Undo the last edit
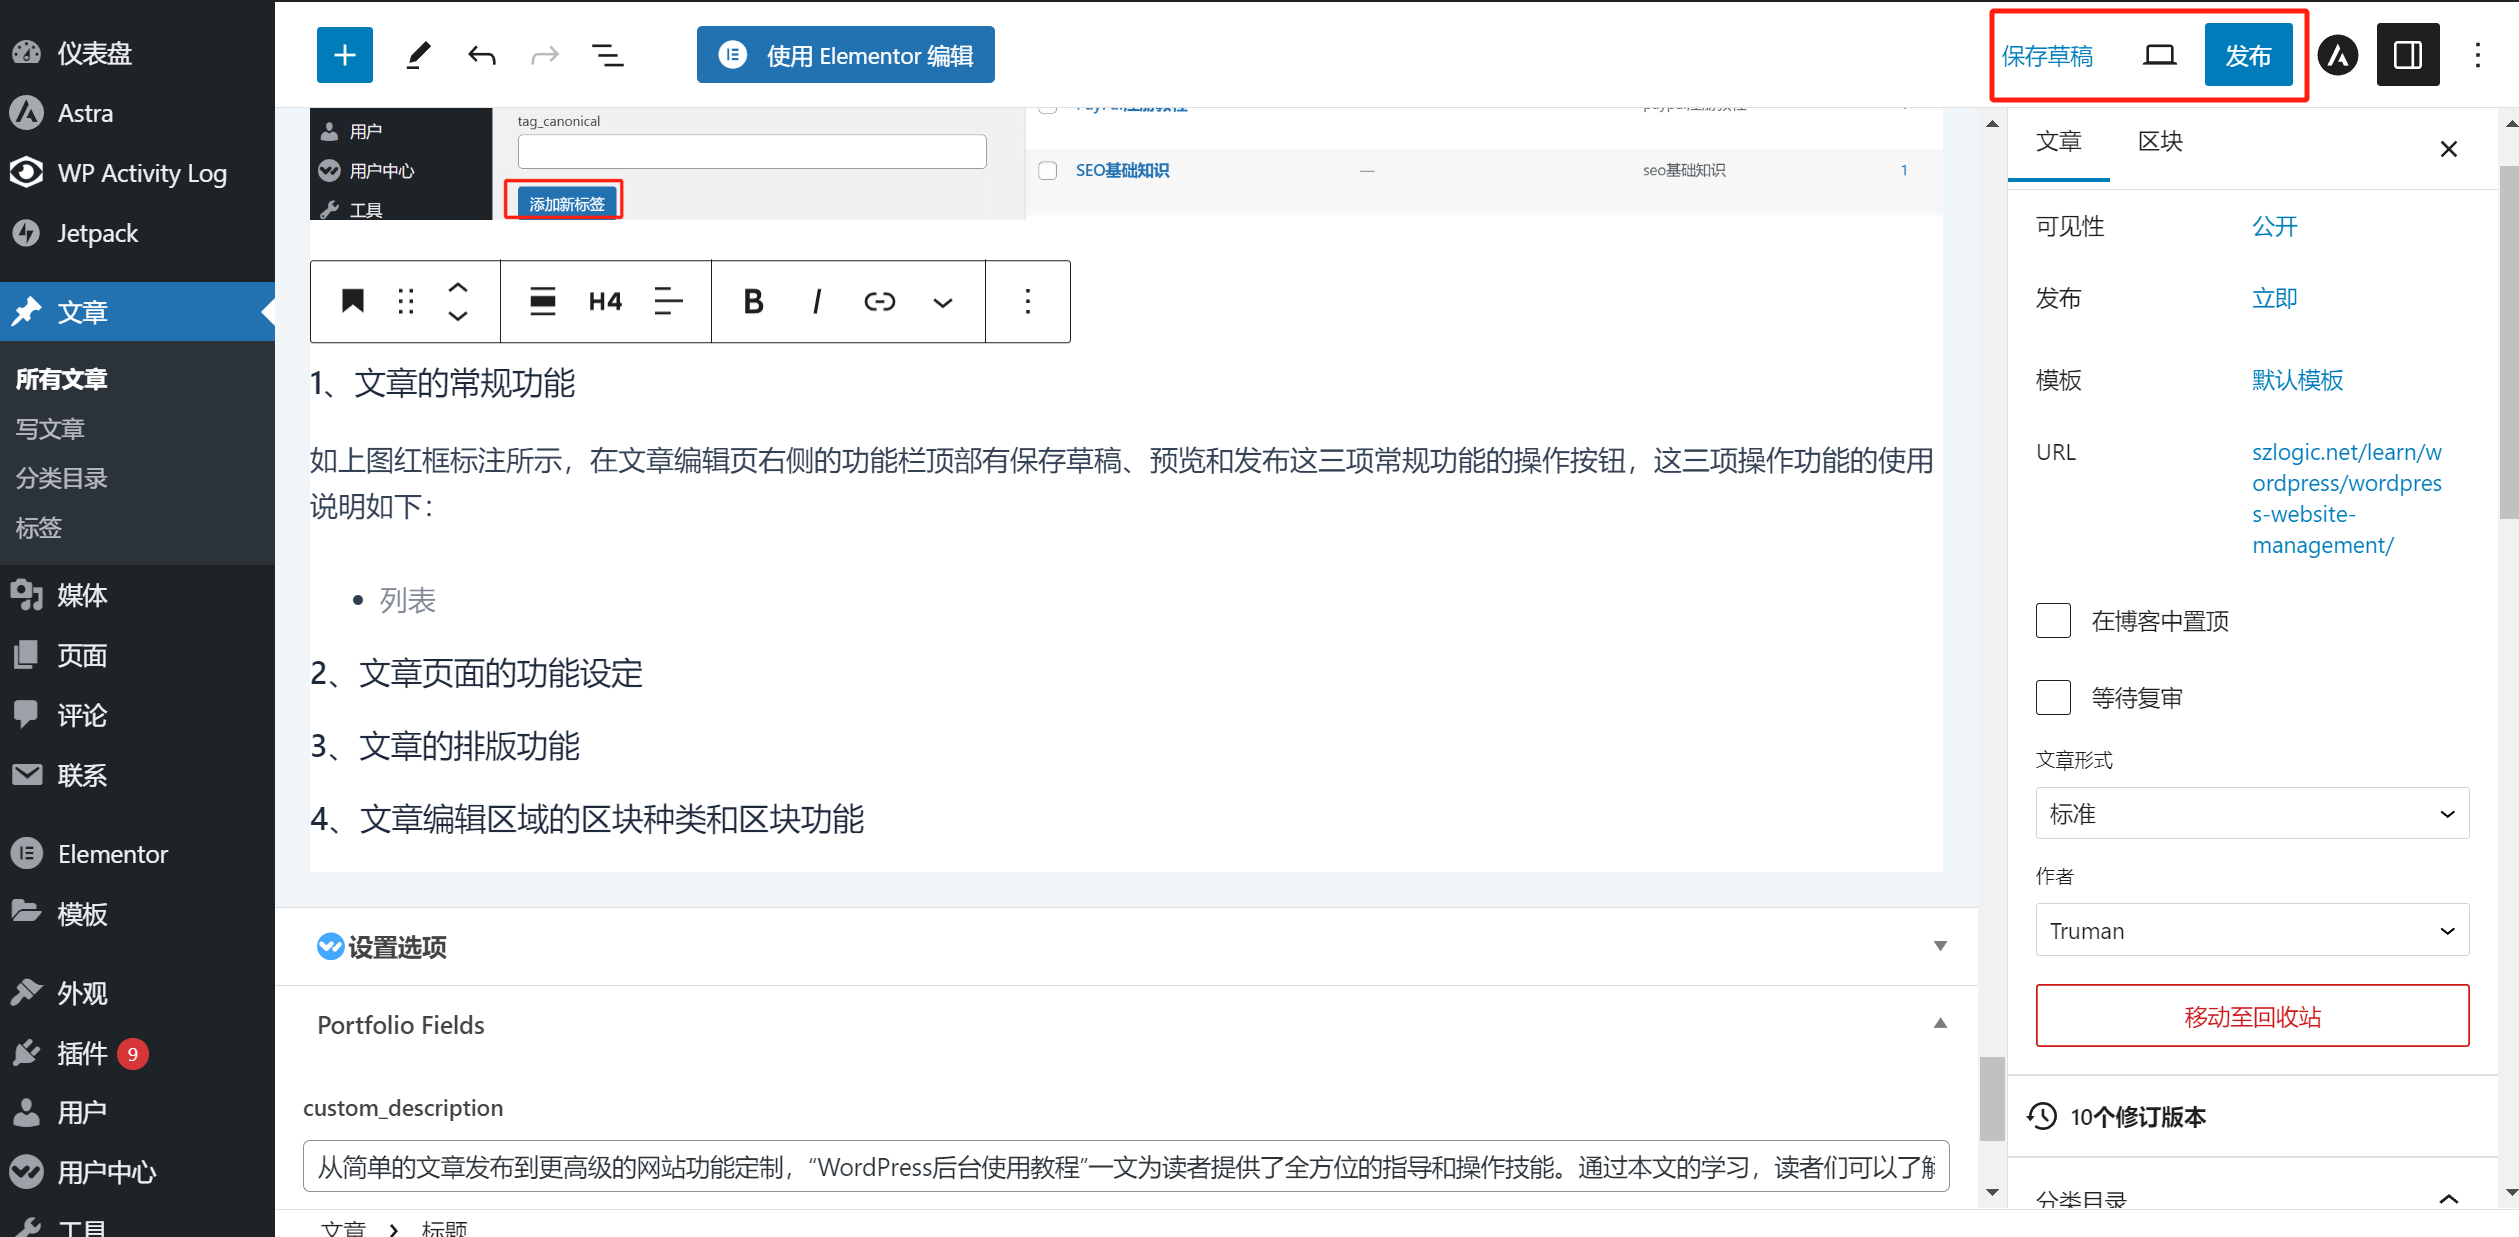 482,55
